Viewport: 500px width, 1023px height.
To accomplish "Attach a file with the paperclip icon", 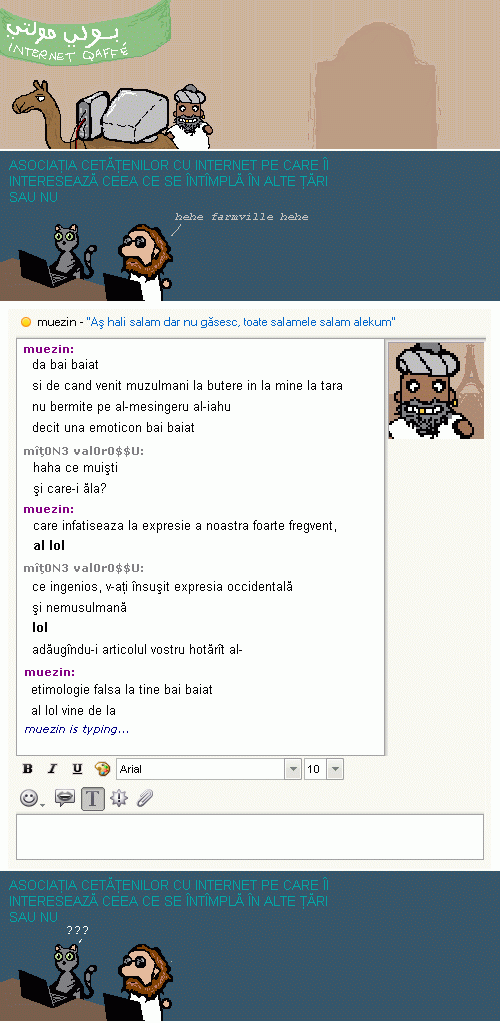I will click(145, 798).
